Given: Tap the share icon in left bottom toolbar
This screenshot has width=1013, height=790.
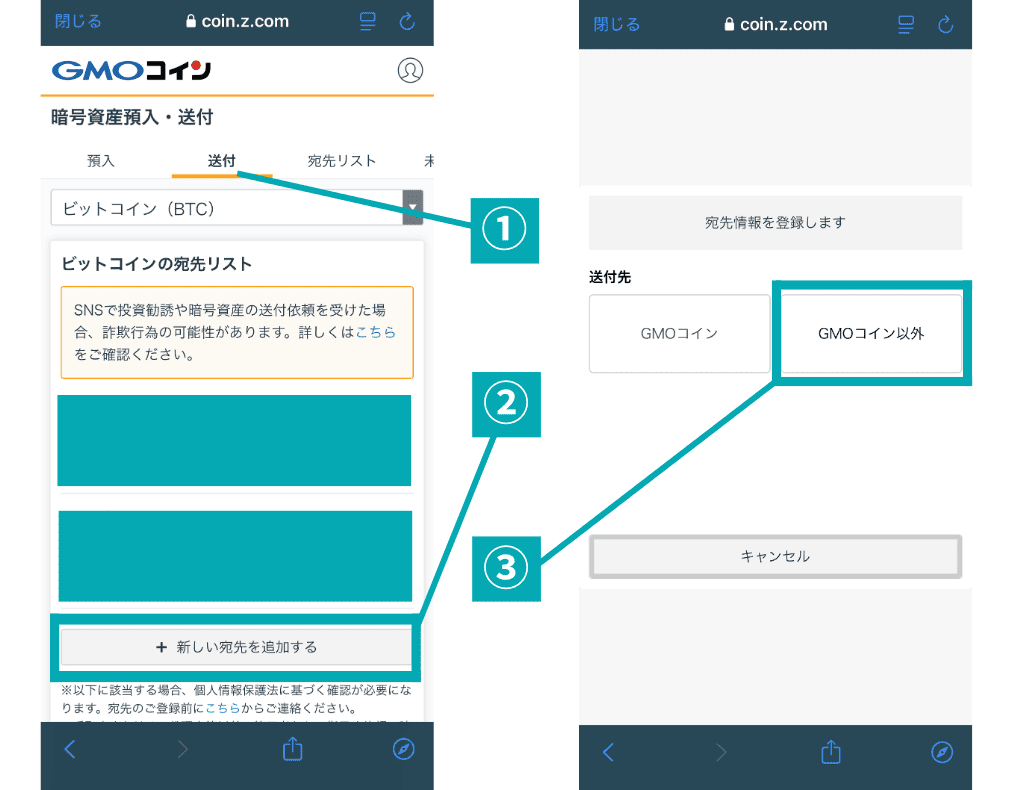Looking at the screenshot, I should point(292,749).
